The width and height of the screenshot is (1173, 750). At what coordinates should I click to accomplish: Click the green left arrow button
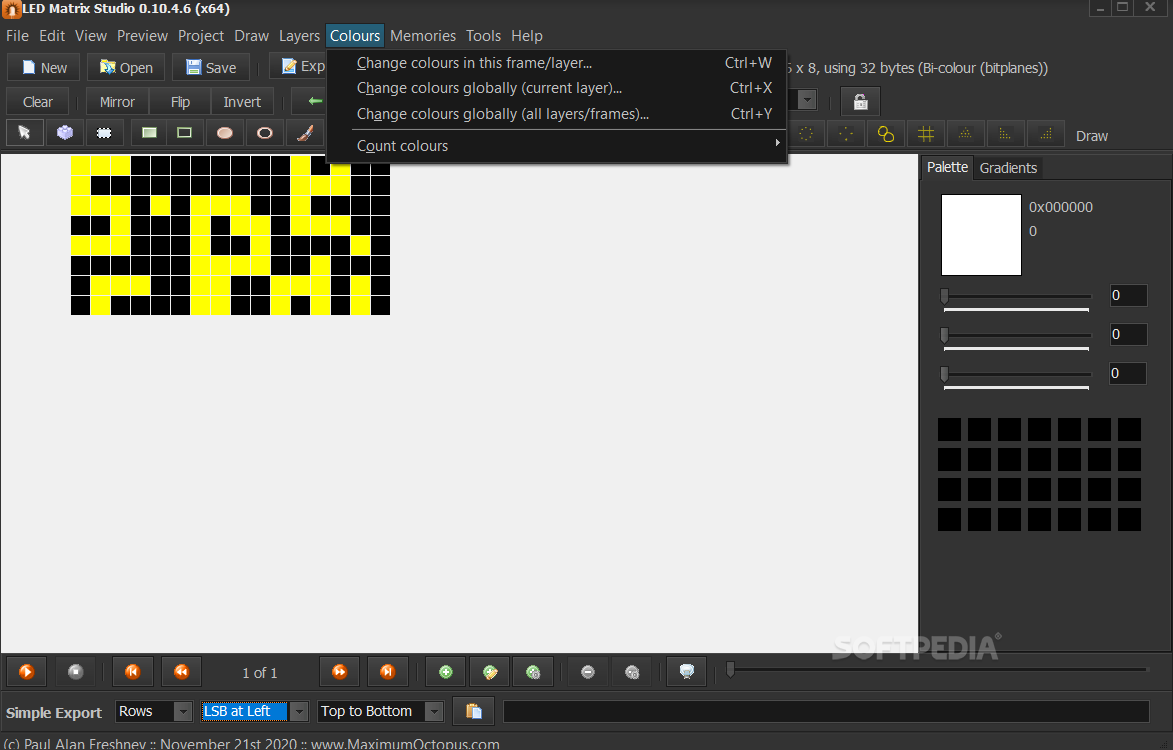315,101
